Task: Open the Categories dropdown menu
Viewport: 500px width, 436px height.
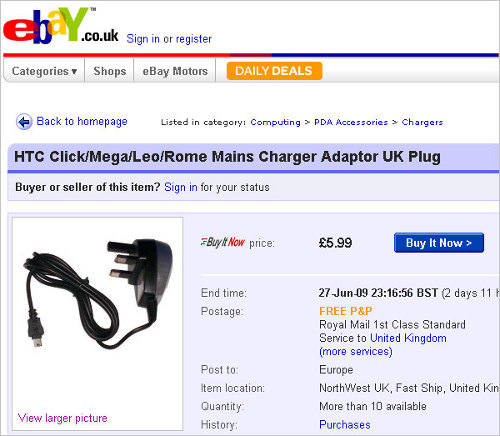Action: click(x=44, y=71)
